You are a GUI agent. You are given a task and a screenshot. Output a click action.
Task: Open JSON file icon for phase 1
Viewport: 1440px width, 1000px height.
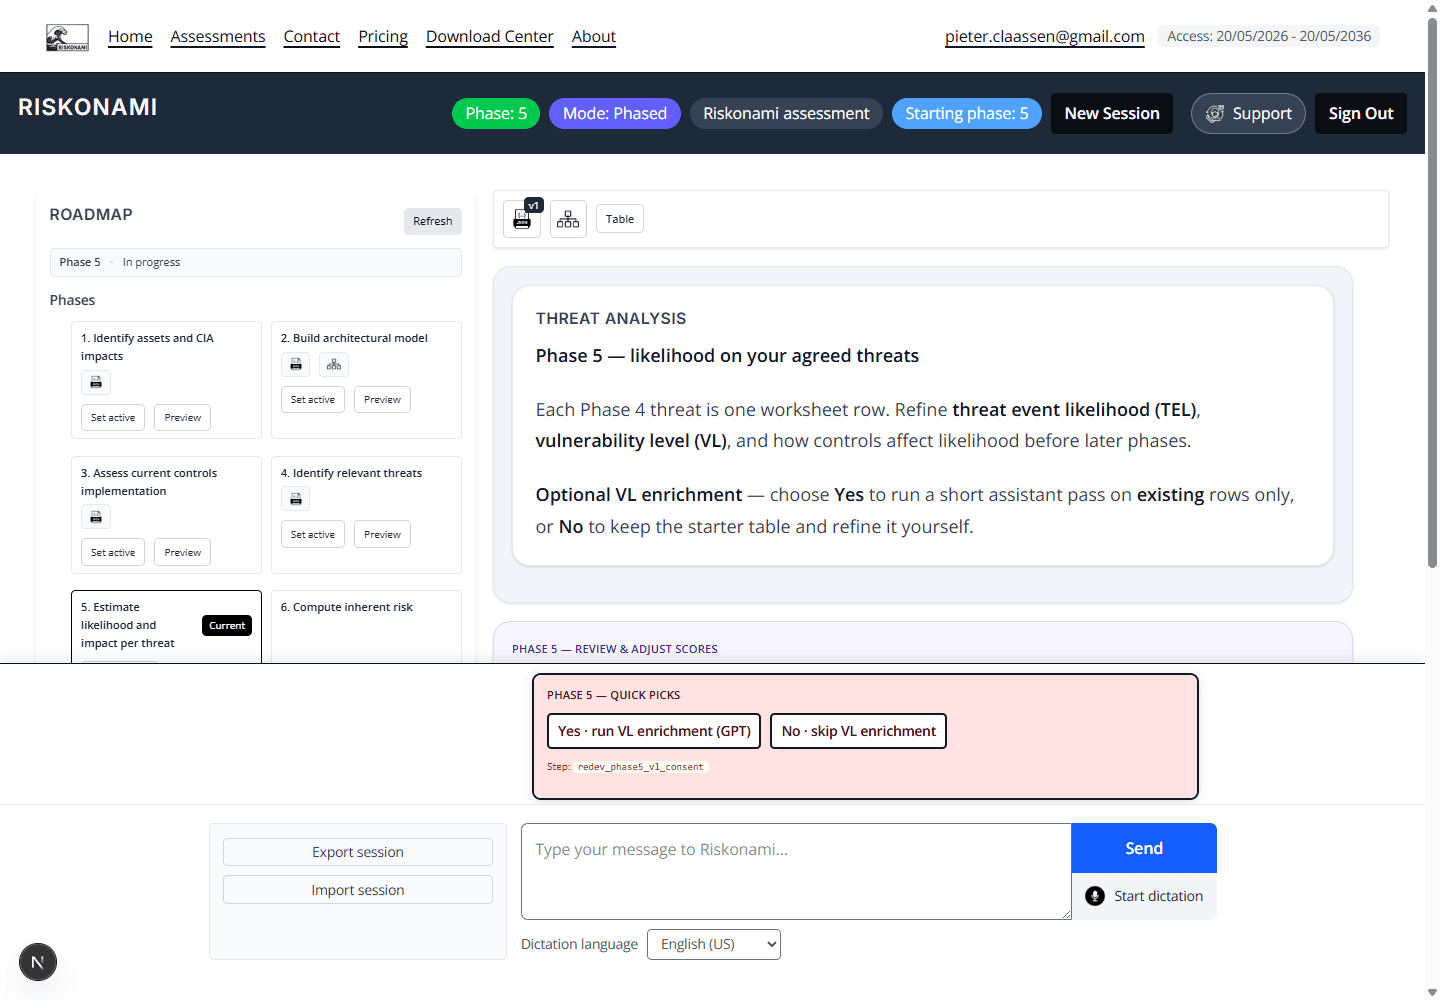pos(96,382)
